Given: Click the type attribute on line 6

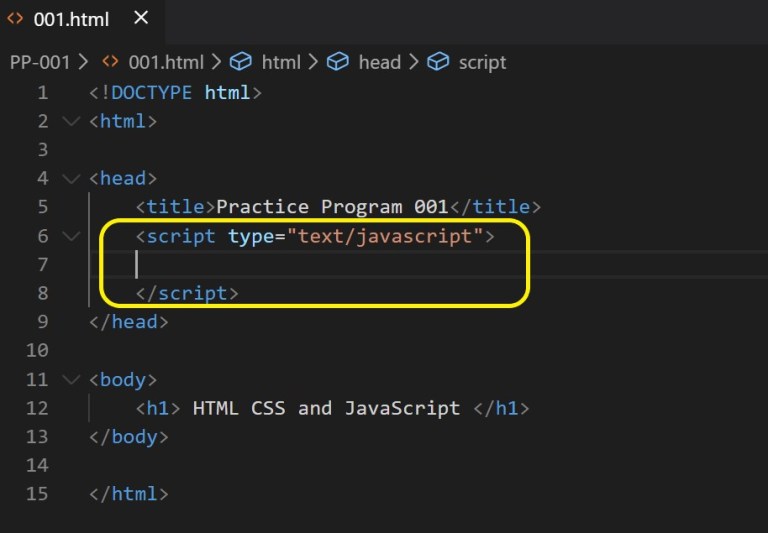Looking at the screenshot, I should [251, 237].
